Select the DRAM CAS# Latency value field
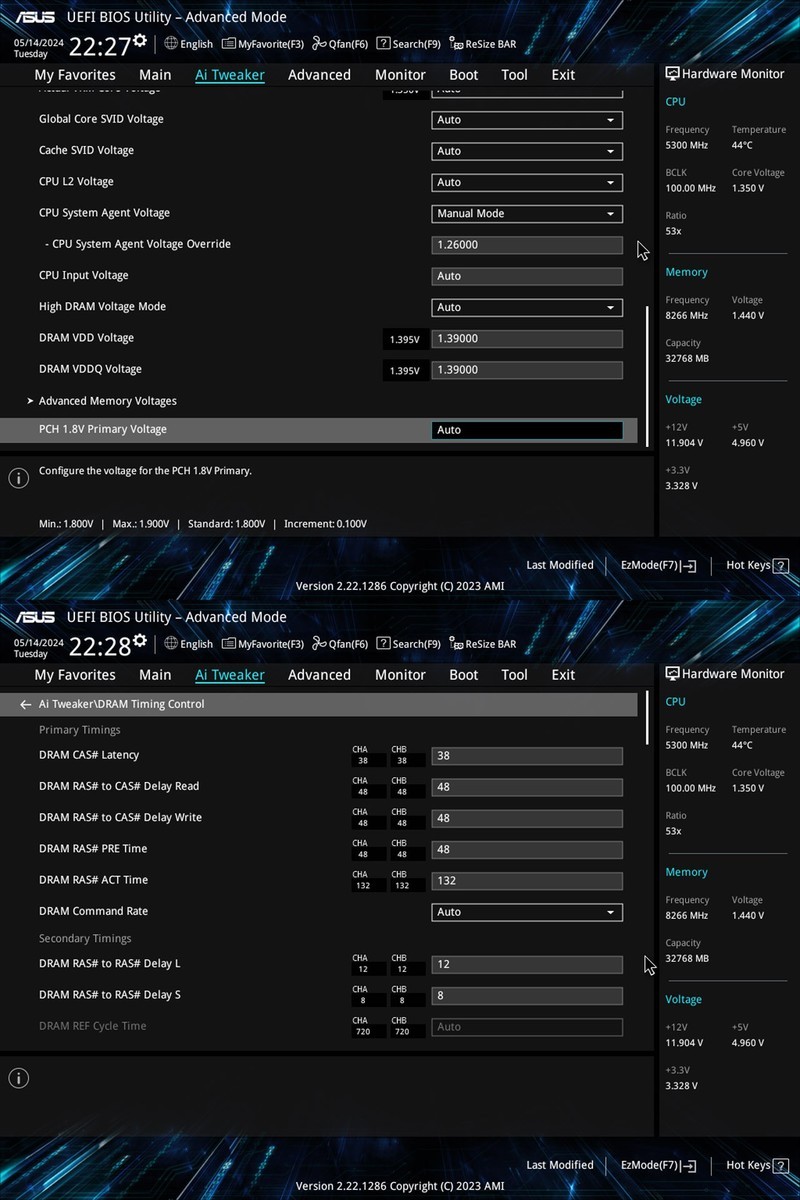 (527, 755)
